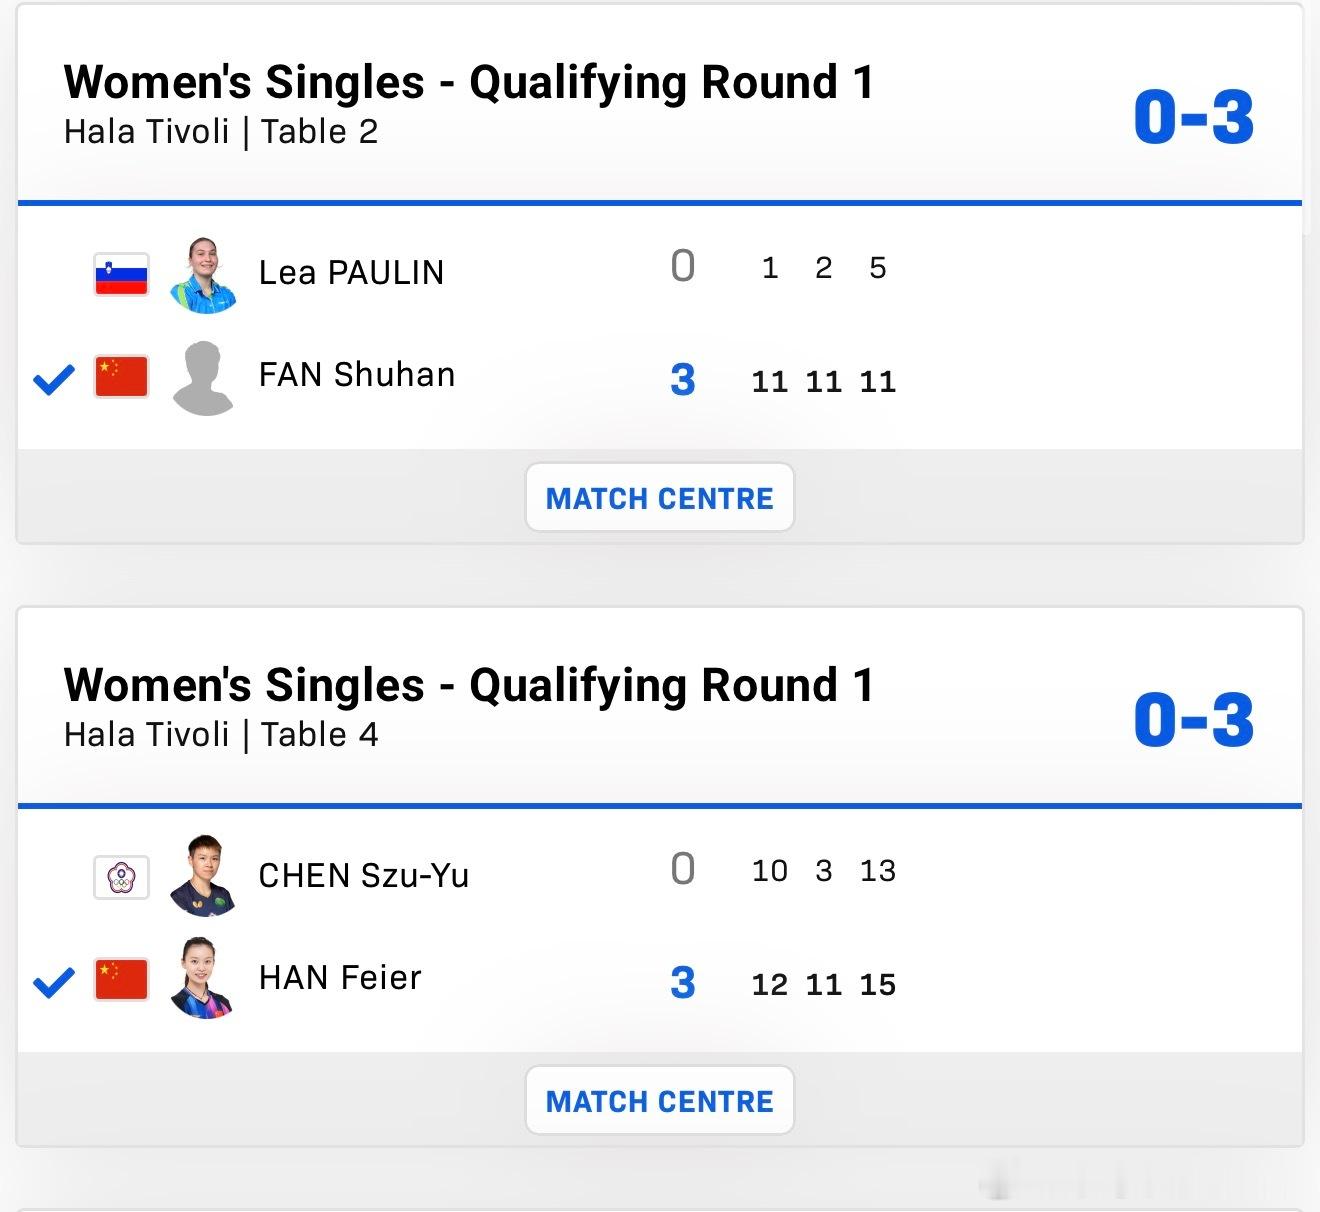1320x1212 pixels.
Task: Open Match Centre for the Table 4 match
Action: tap(660, 1101)
